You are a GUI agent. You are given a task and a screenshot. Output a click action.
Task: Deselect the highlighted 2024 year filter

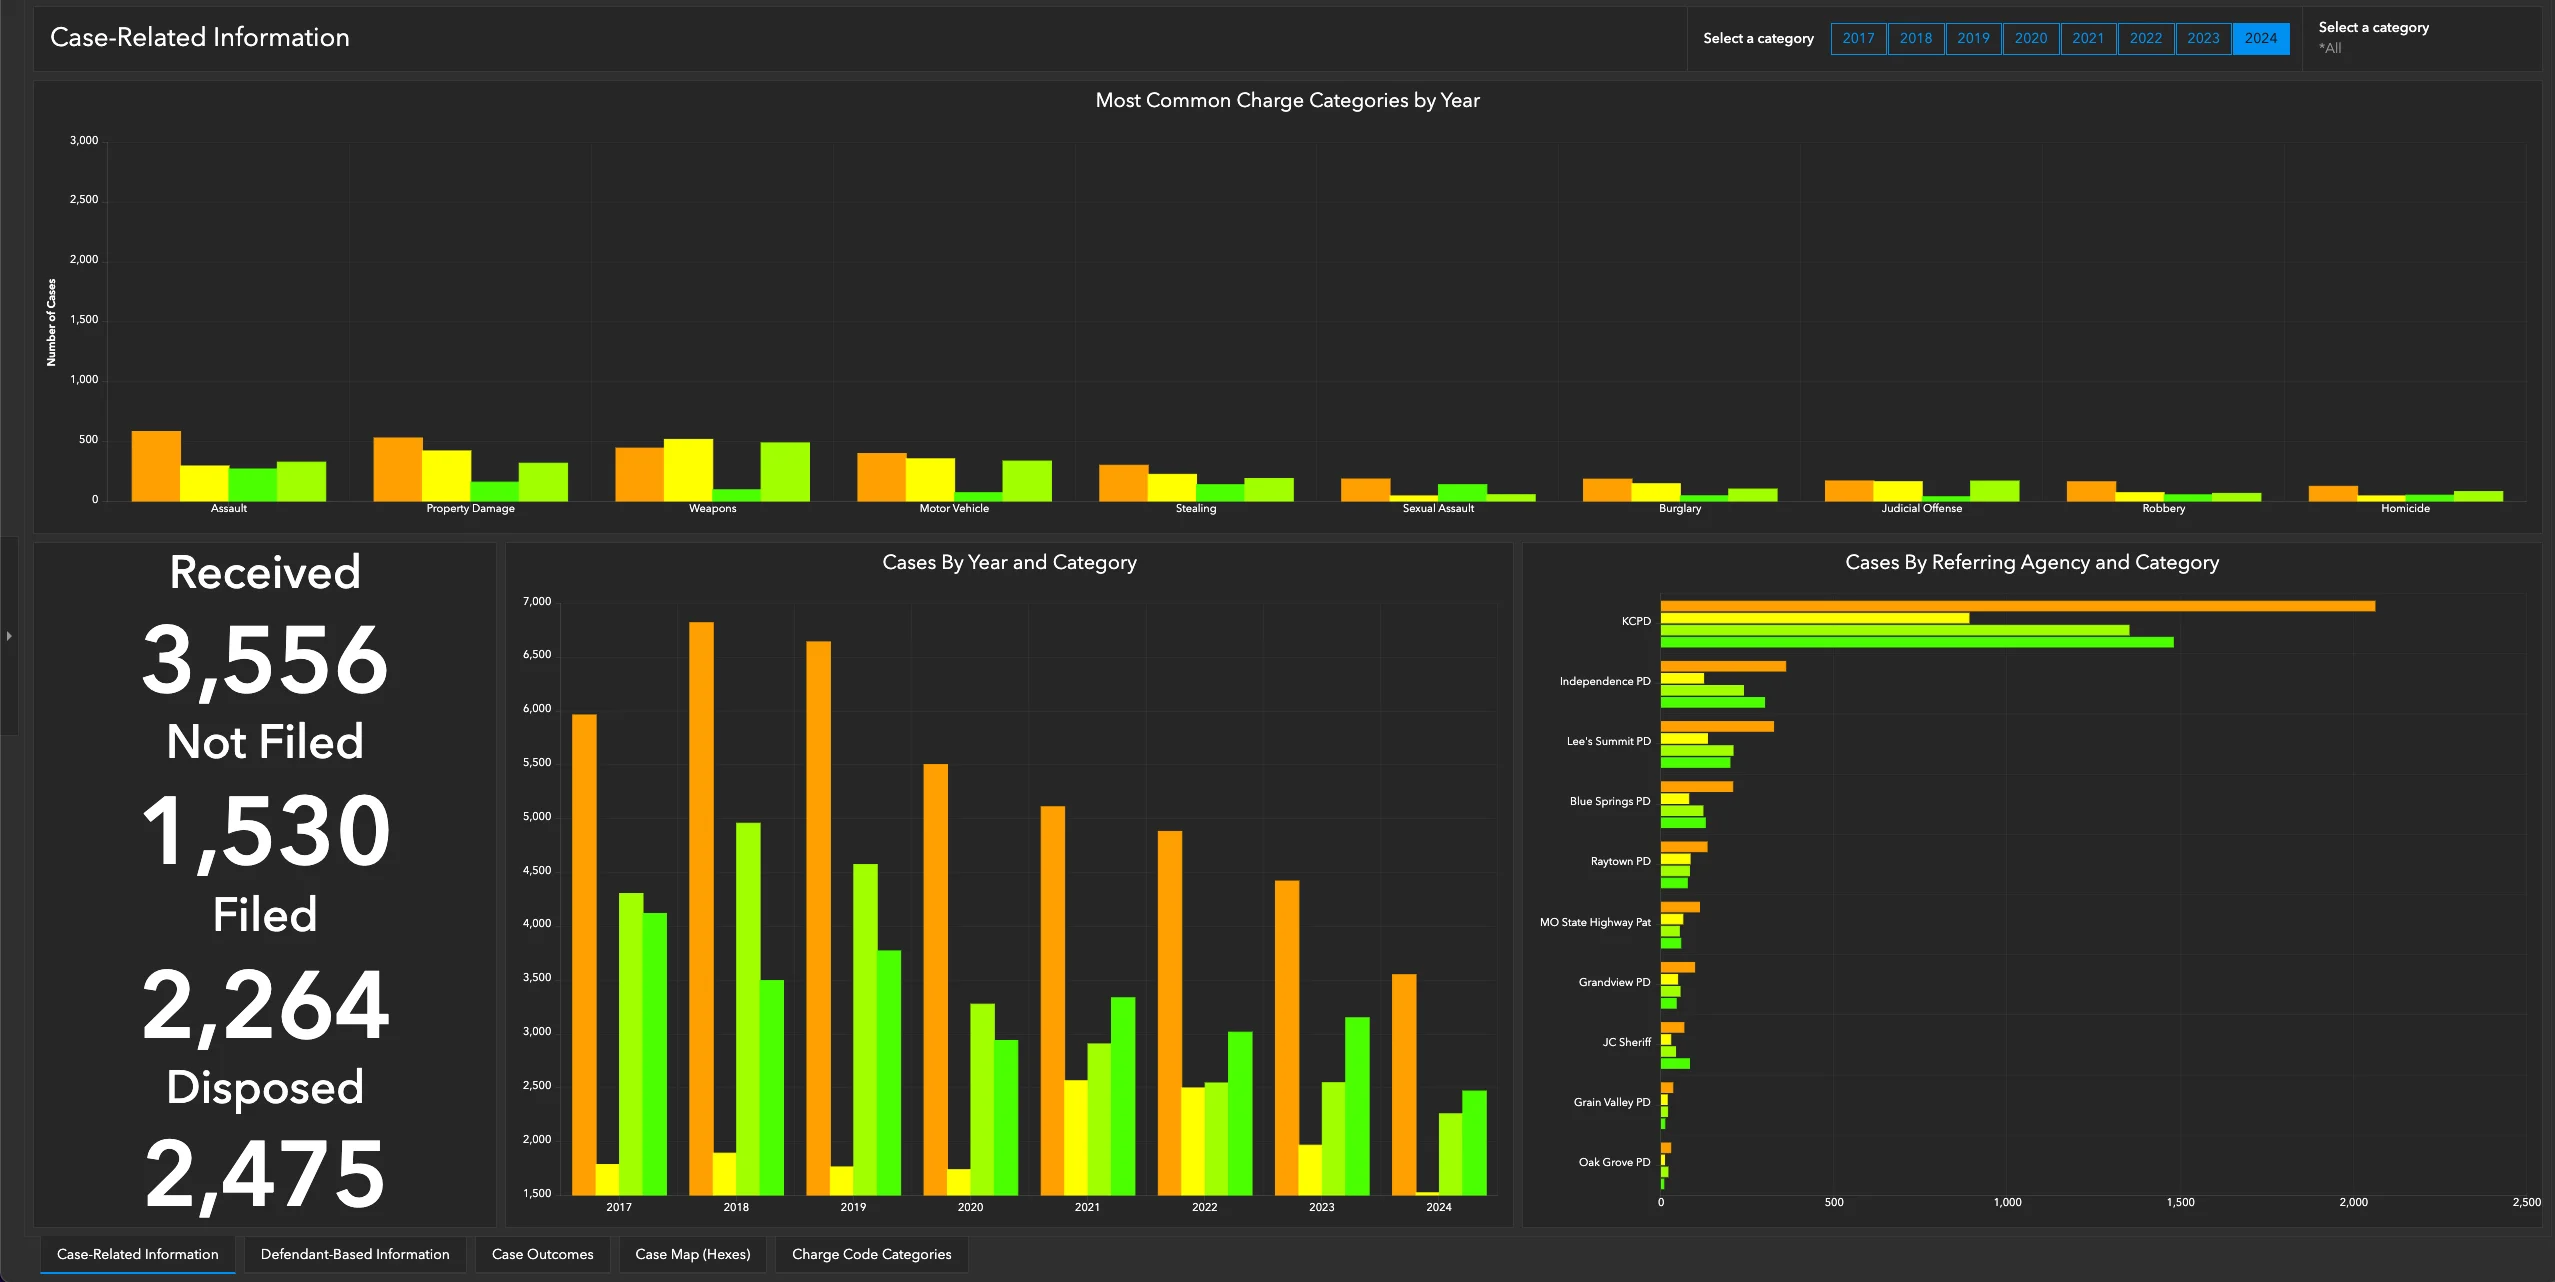point(2261,38)
